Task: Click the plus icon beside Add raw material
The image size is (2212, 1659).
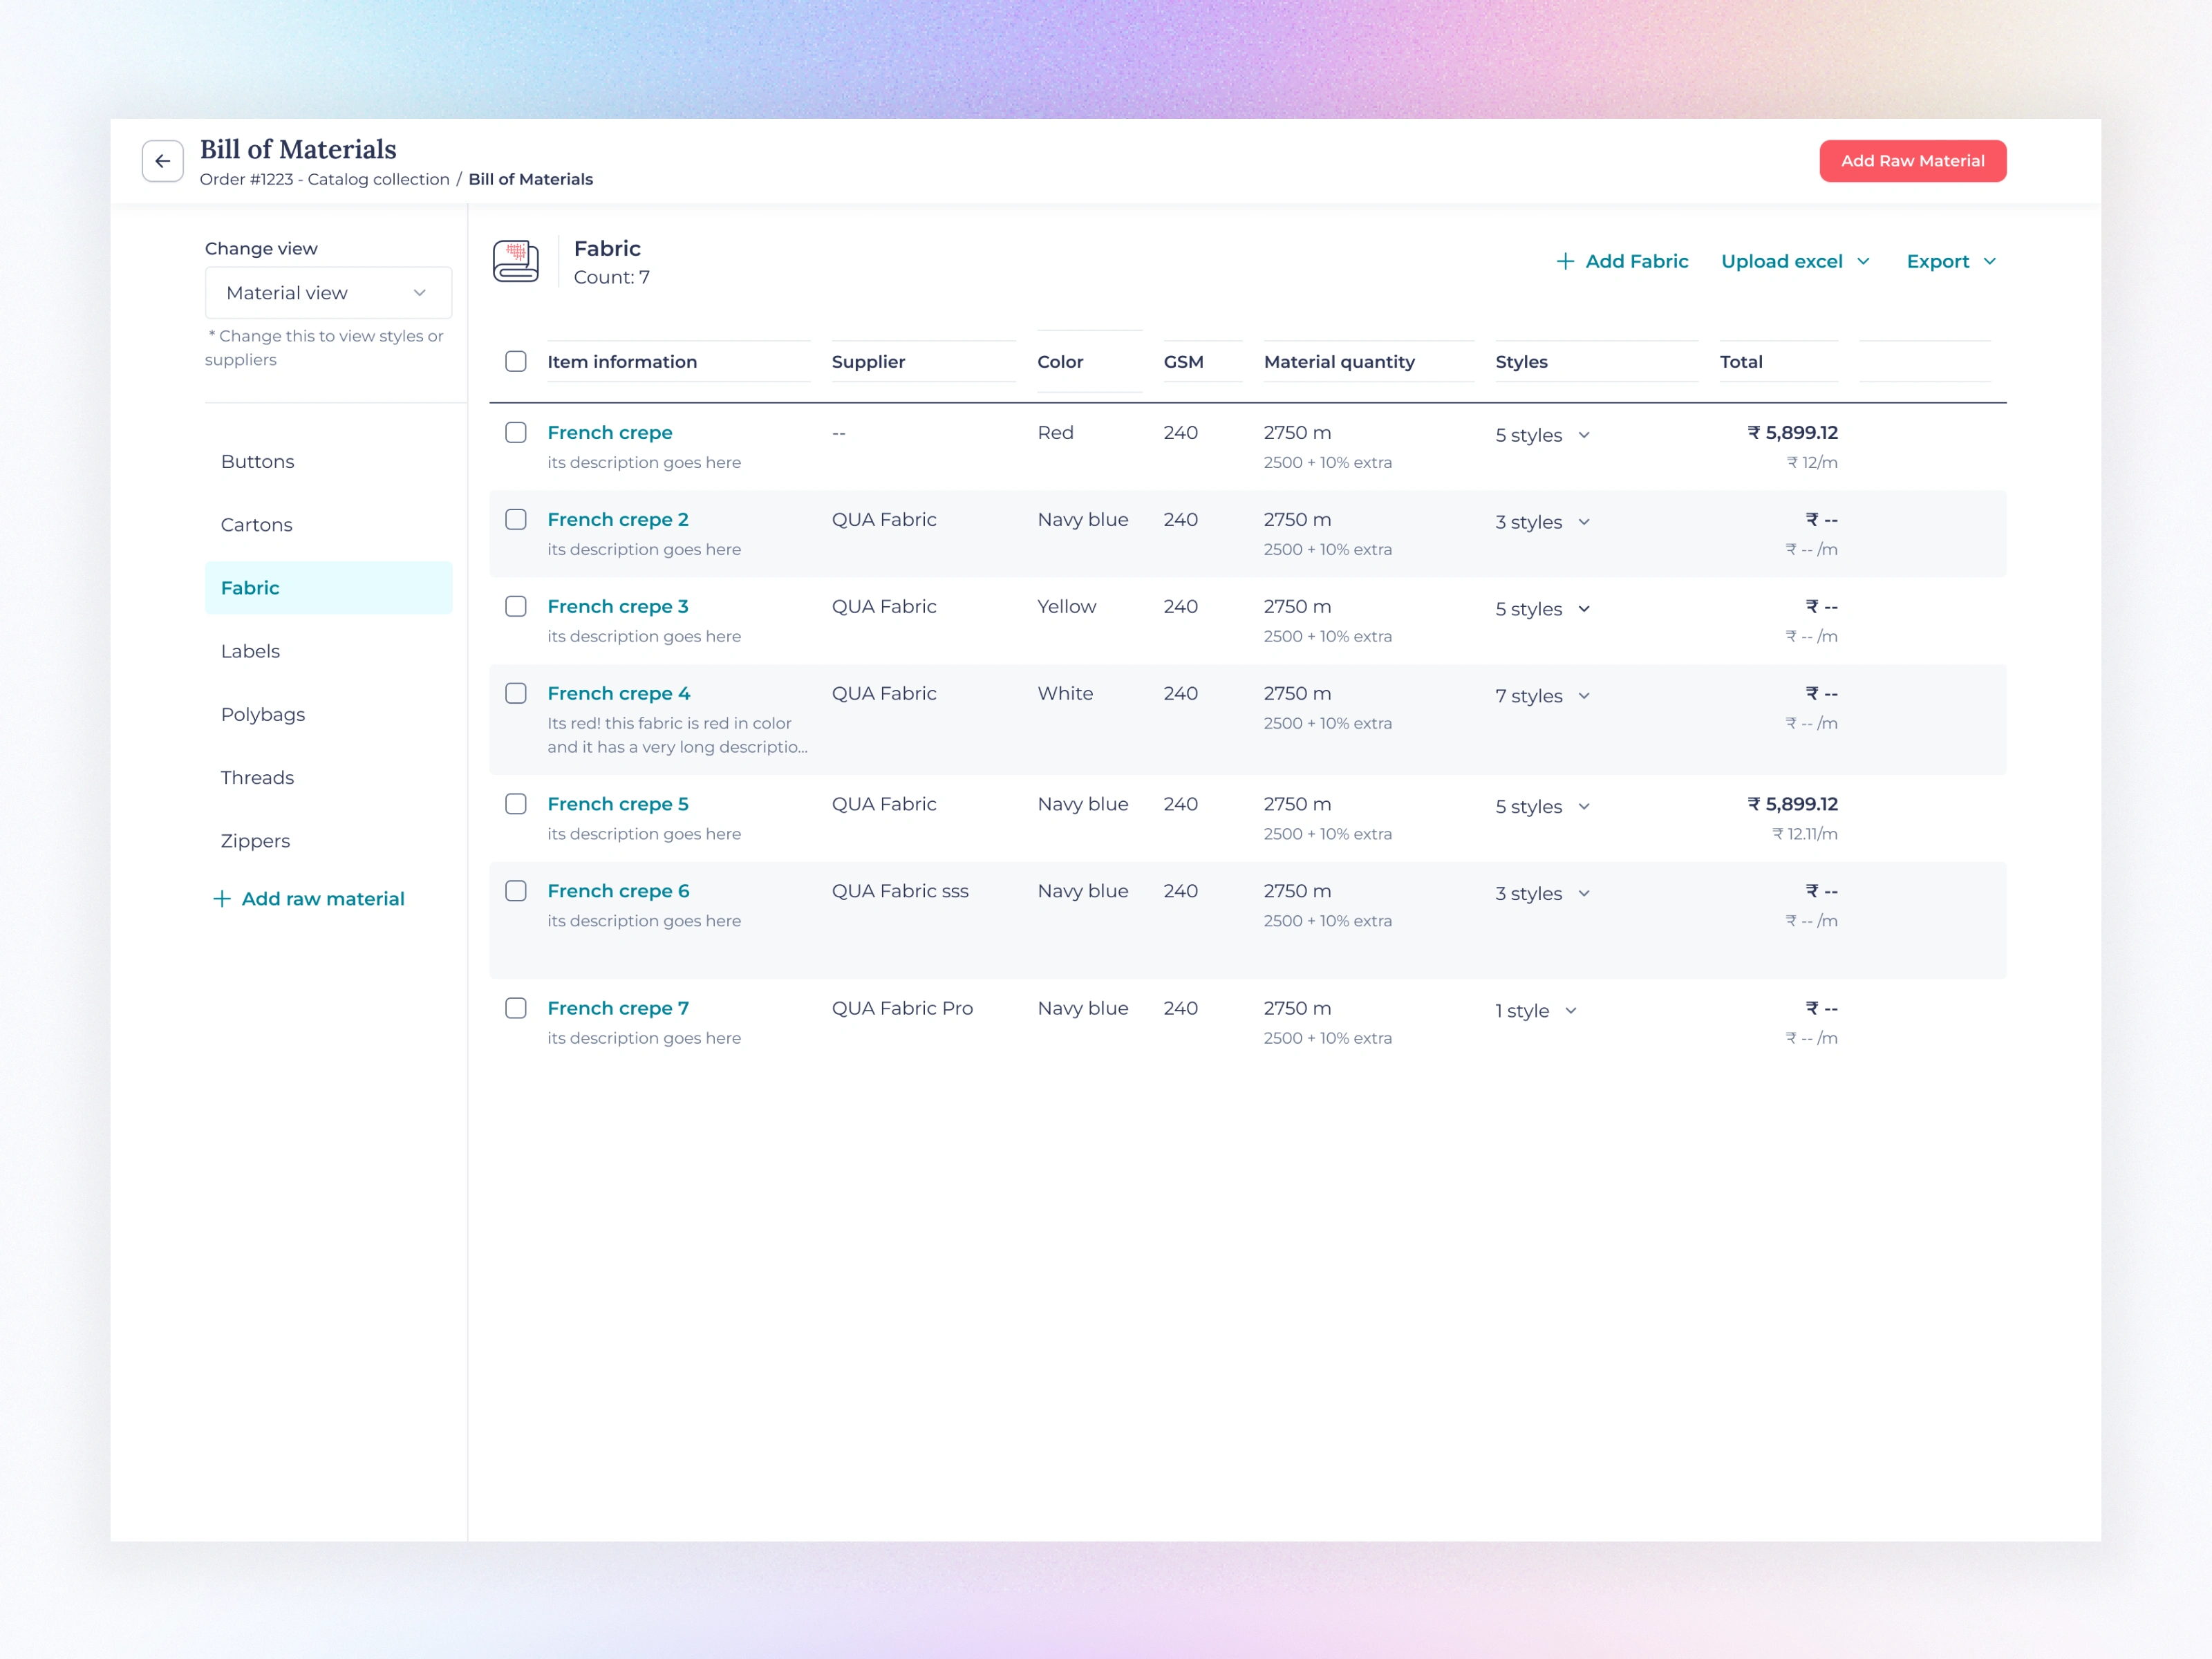Action: [222, 899]
